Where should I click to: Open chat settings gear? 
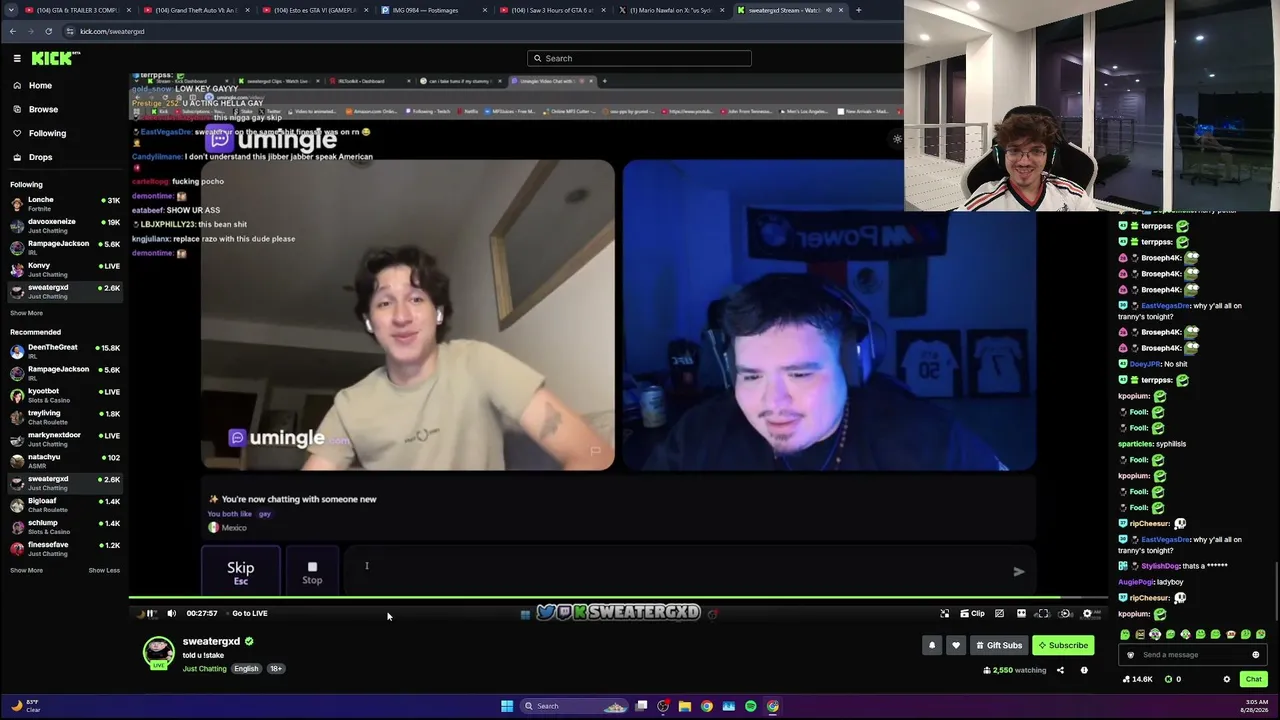click(x=1227, y=679)
